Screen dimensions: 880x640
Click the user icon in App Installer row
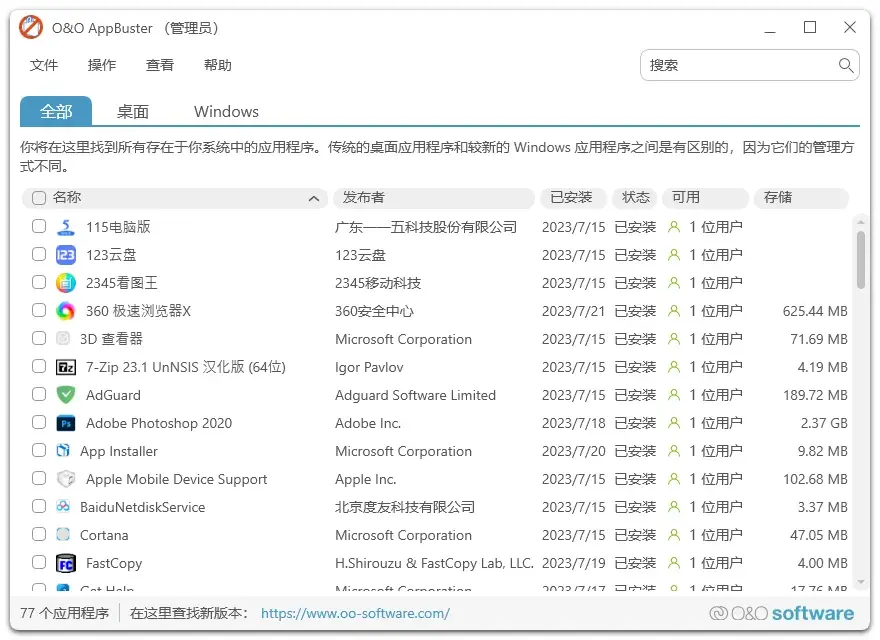673,451
